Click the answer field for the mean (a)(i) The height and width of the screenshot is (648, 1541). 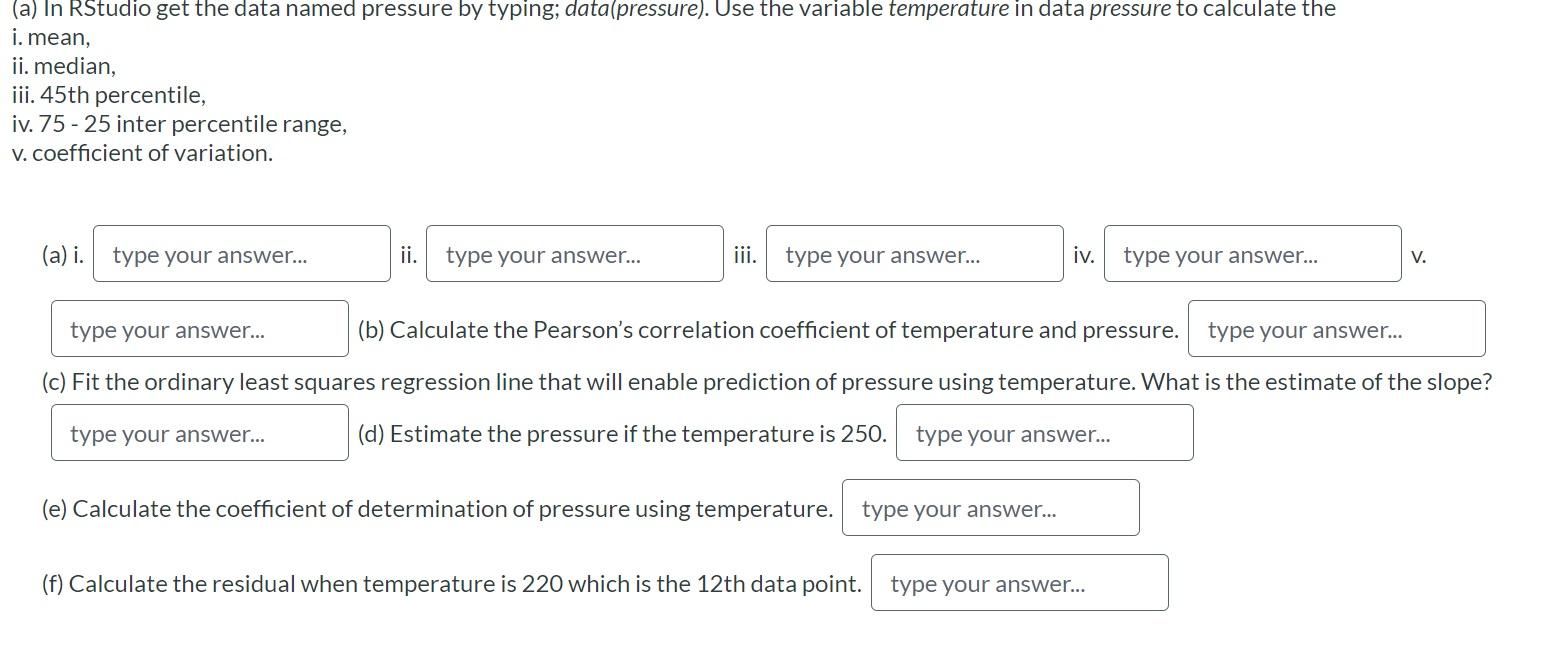tap(240, 254)
